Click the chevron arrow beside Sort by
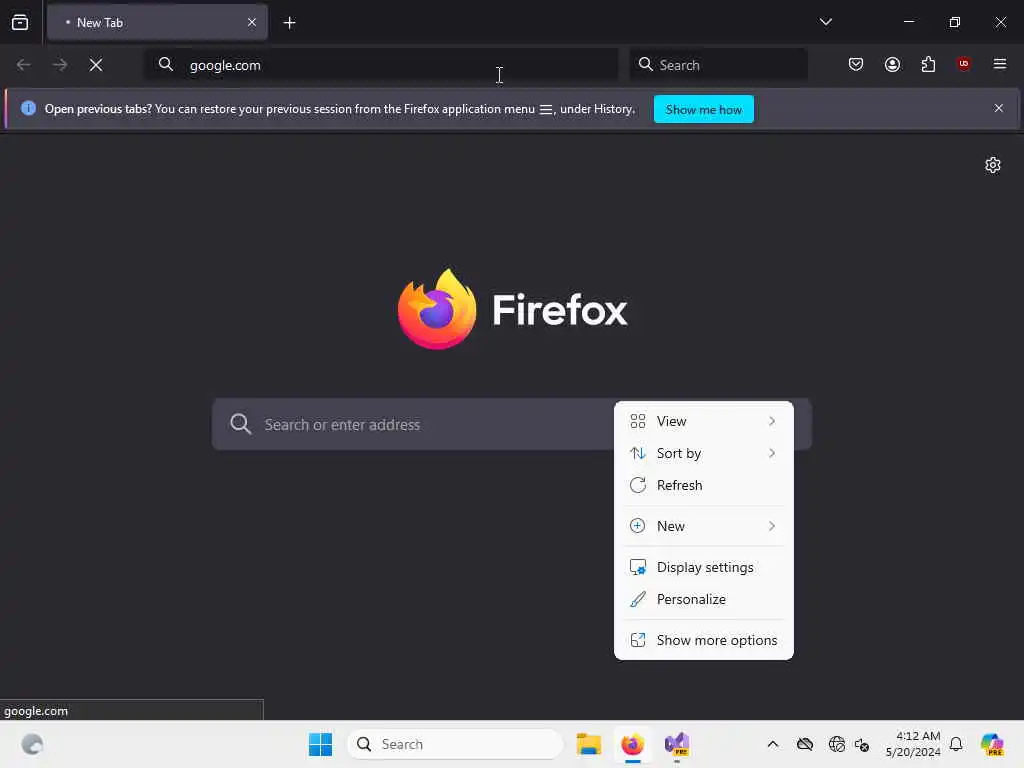The image size is (1024, 768). (772, 453)
